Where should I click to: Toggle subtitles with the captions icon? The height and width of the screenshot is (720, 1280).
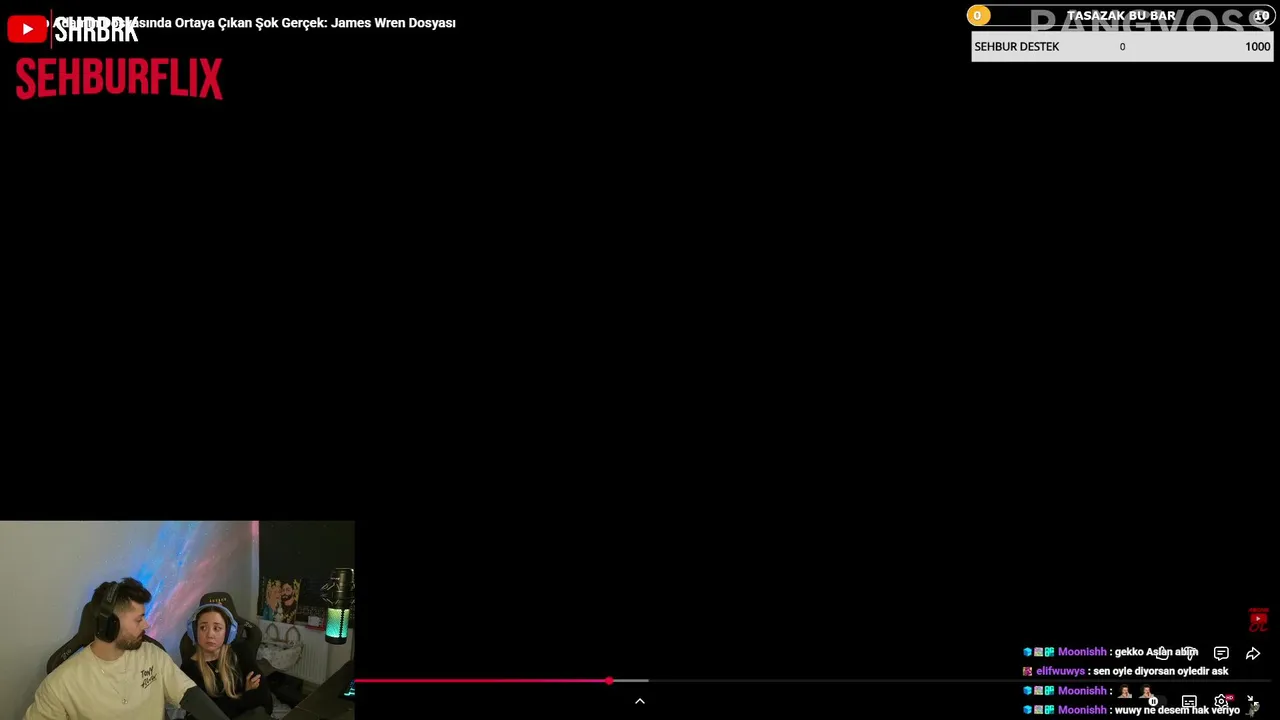(x=1189, y=701)
